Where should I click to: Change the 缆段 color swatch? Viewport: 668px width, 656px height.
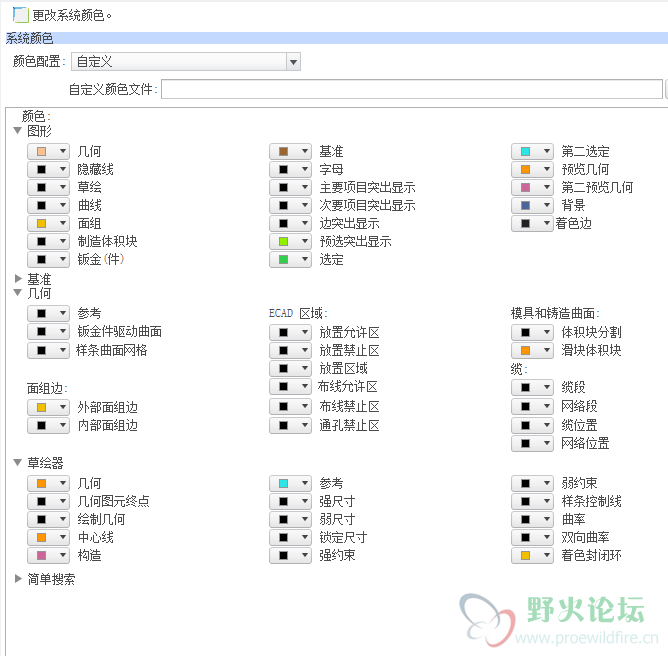coord(533,388)
